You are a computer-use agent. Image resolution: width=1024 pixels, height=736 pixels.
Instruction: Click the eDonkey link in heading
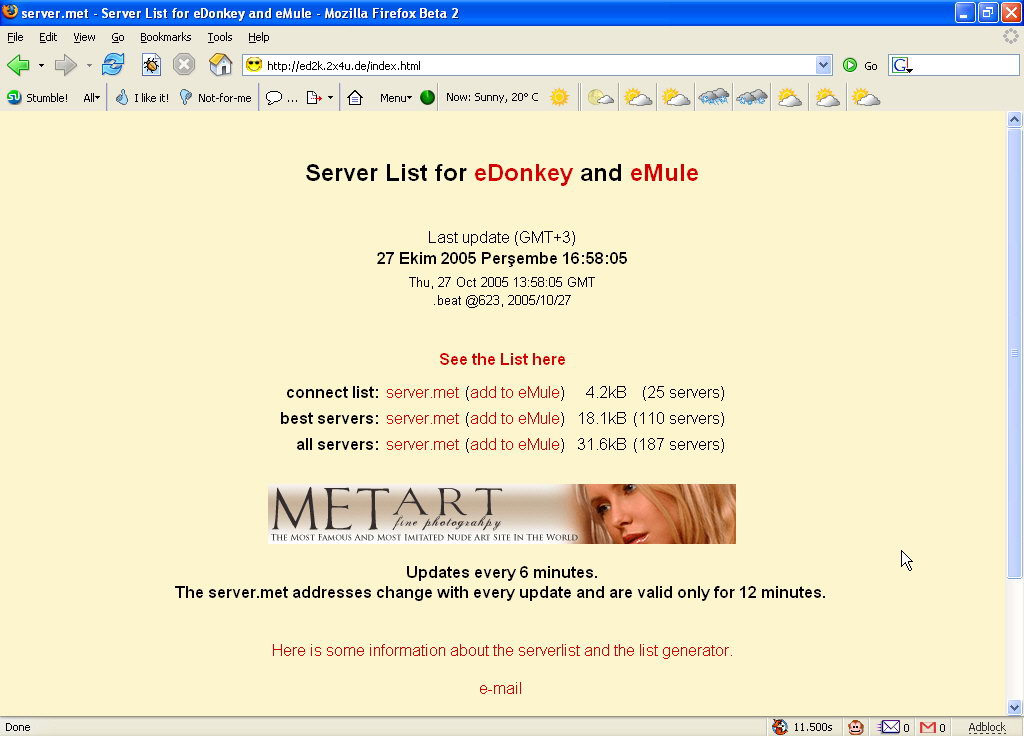(x=523, y=173)
